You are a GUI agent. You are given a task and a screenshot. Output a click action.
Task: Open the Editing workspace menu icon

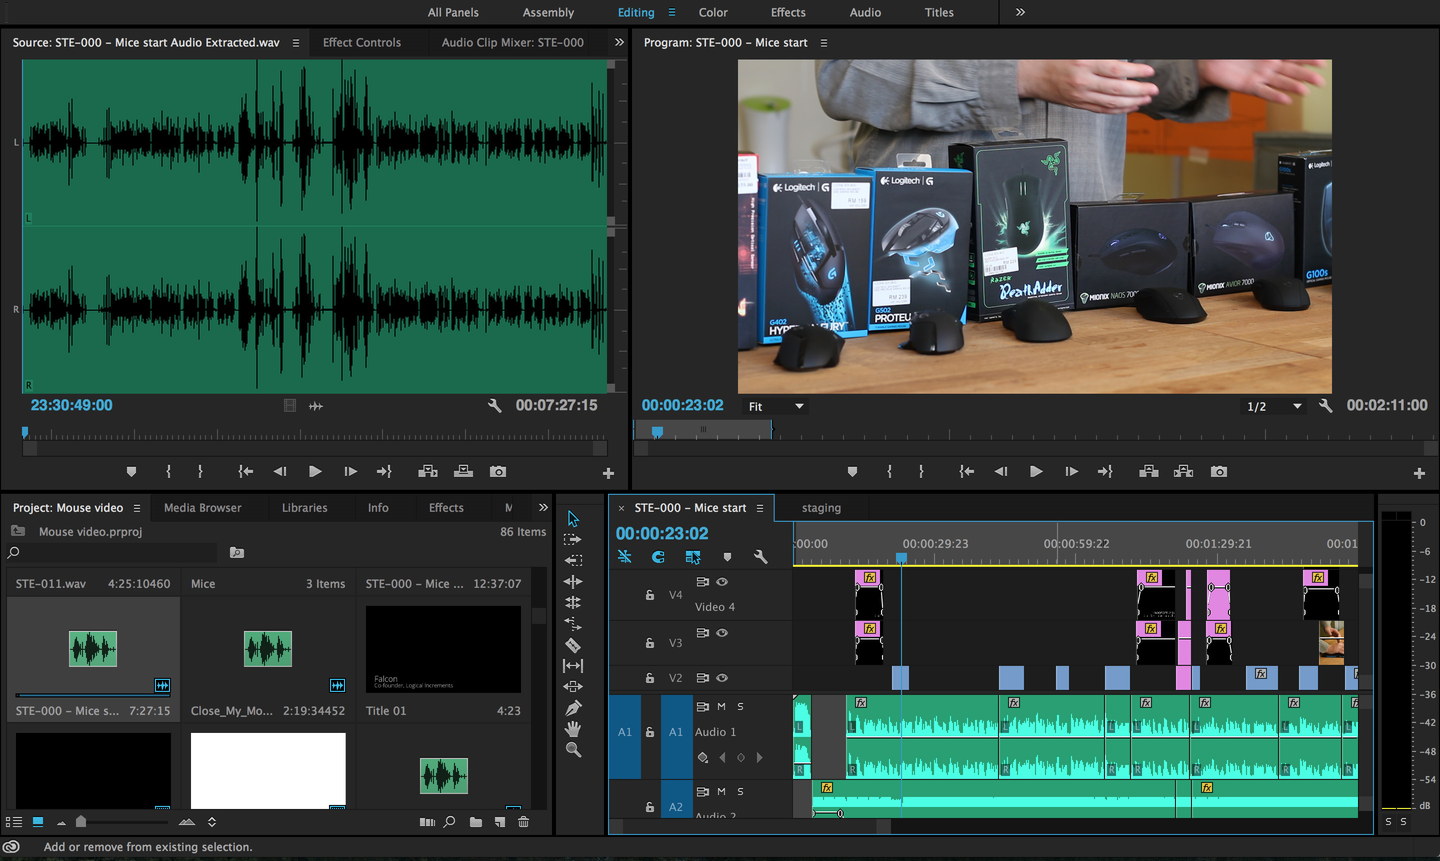(x=672, y=12)
